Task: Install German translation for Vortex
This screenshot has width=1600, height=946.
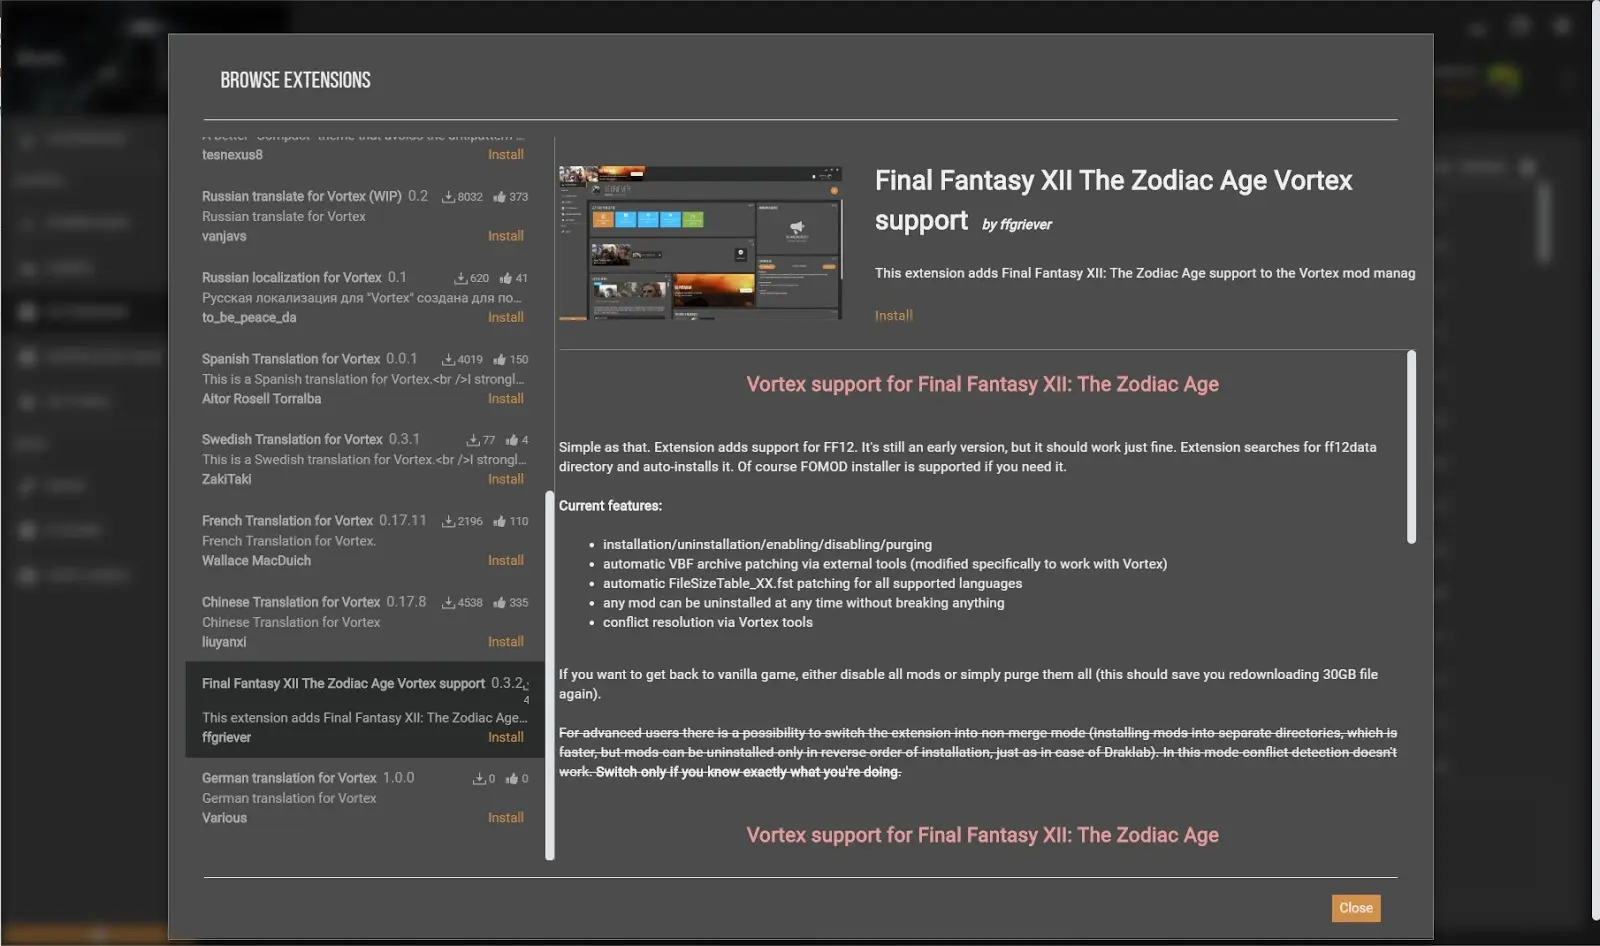Action: coord(505,817)
